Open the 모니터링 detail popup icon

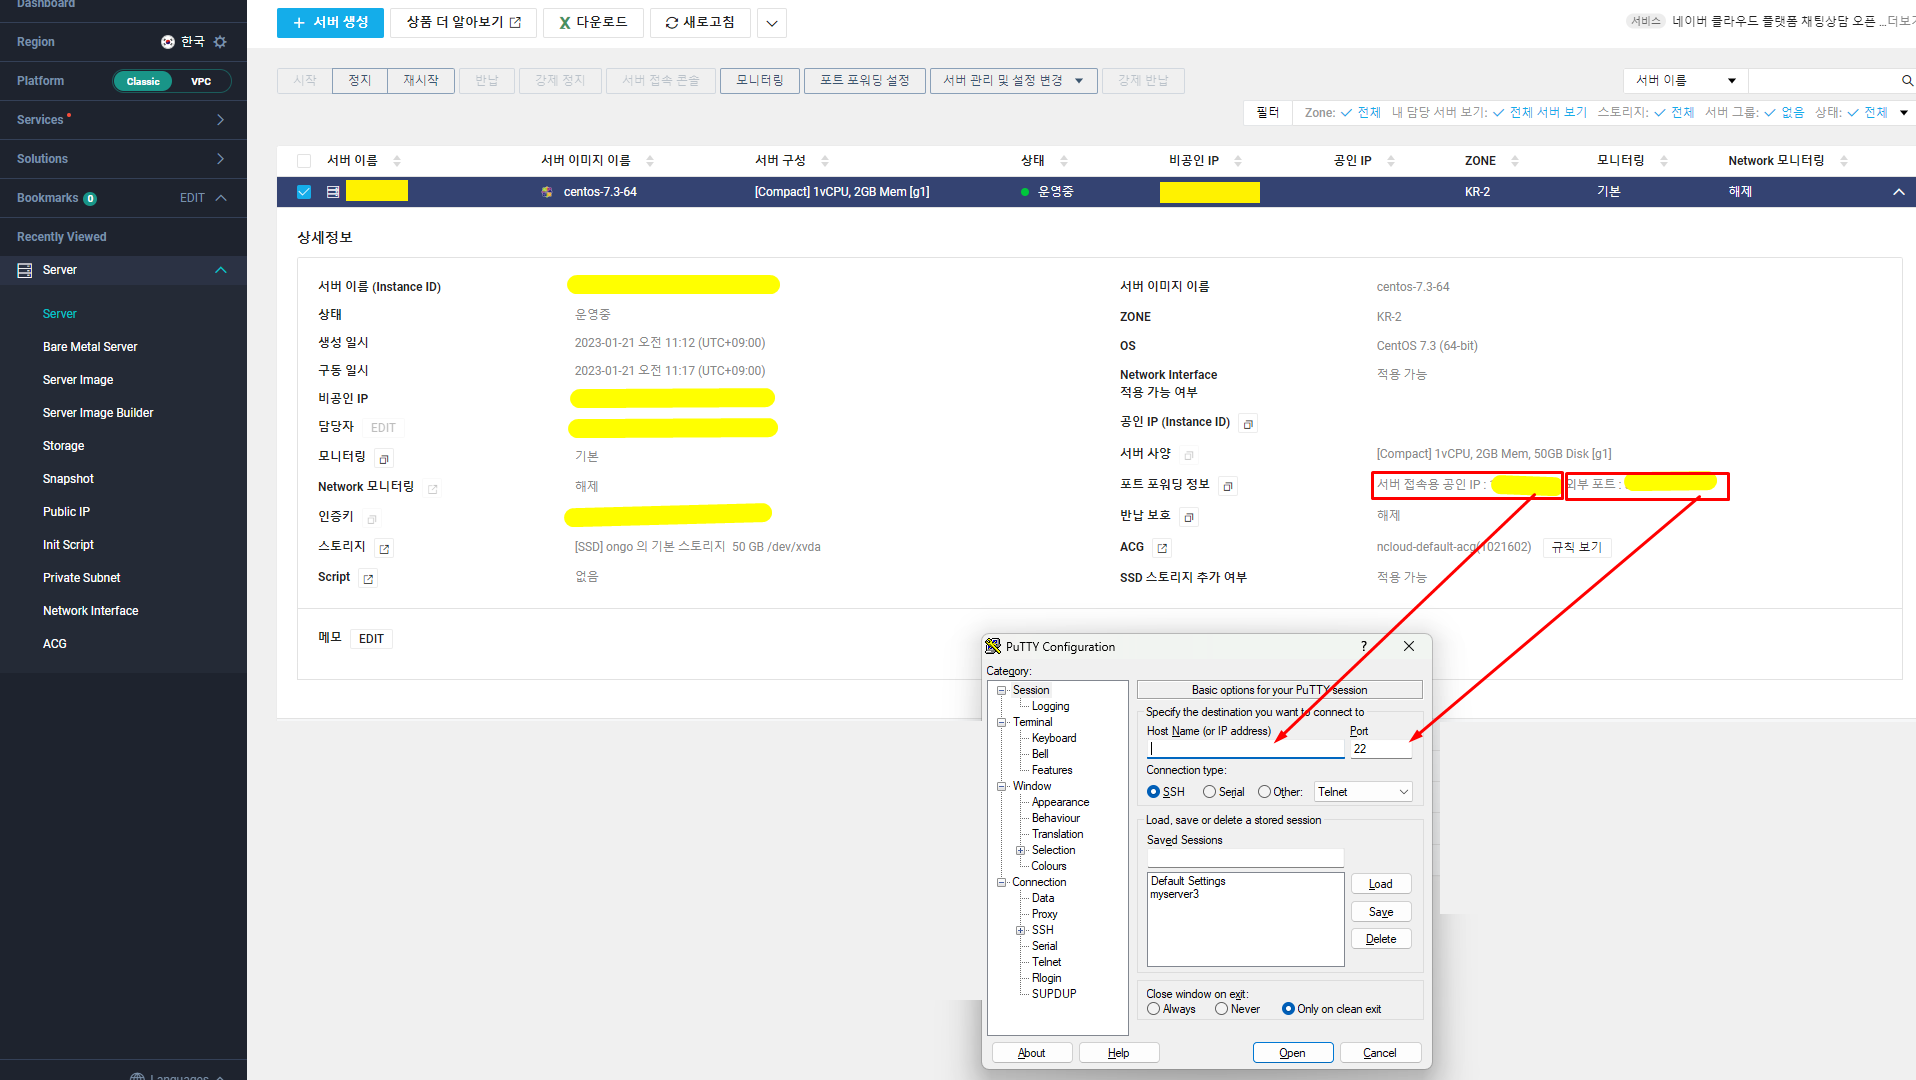click(384, 459)
